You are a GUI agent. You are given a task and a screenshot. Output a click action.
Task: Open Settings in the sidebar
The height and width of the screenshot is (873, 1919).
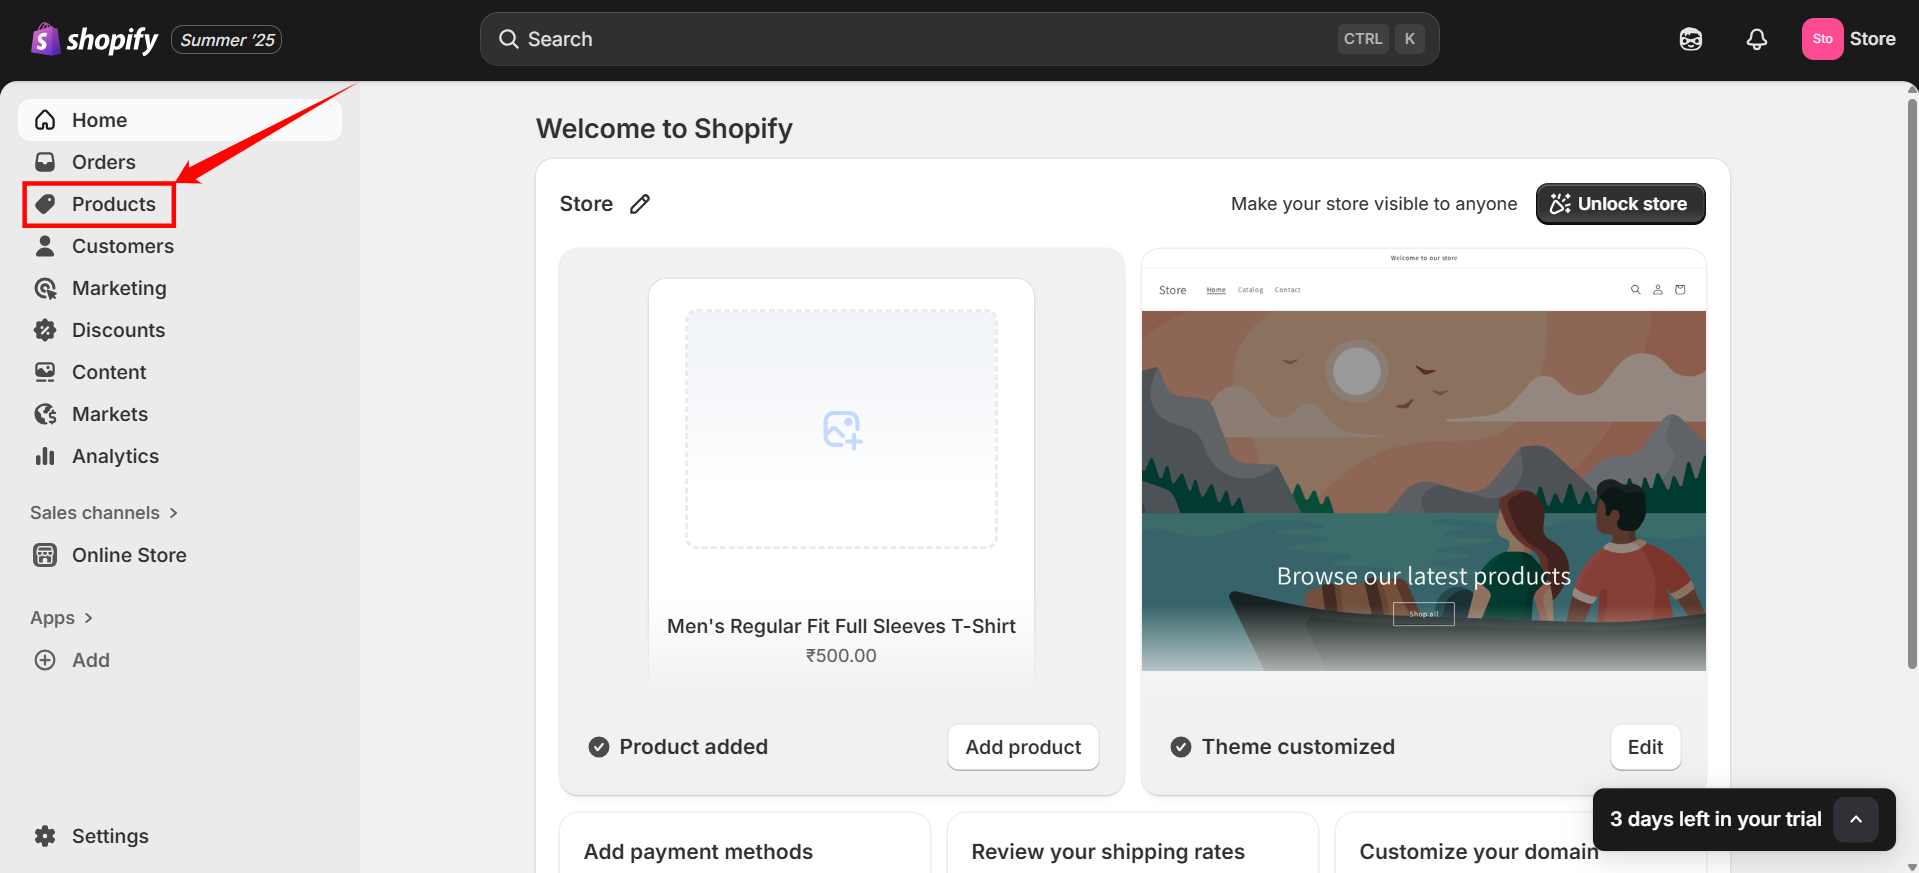180,836
